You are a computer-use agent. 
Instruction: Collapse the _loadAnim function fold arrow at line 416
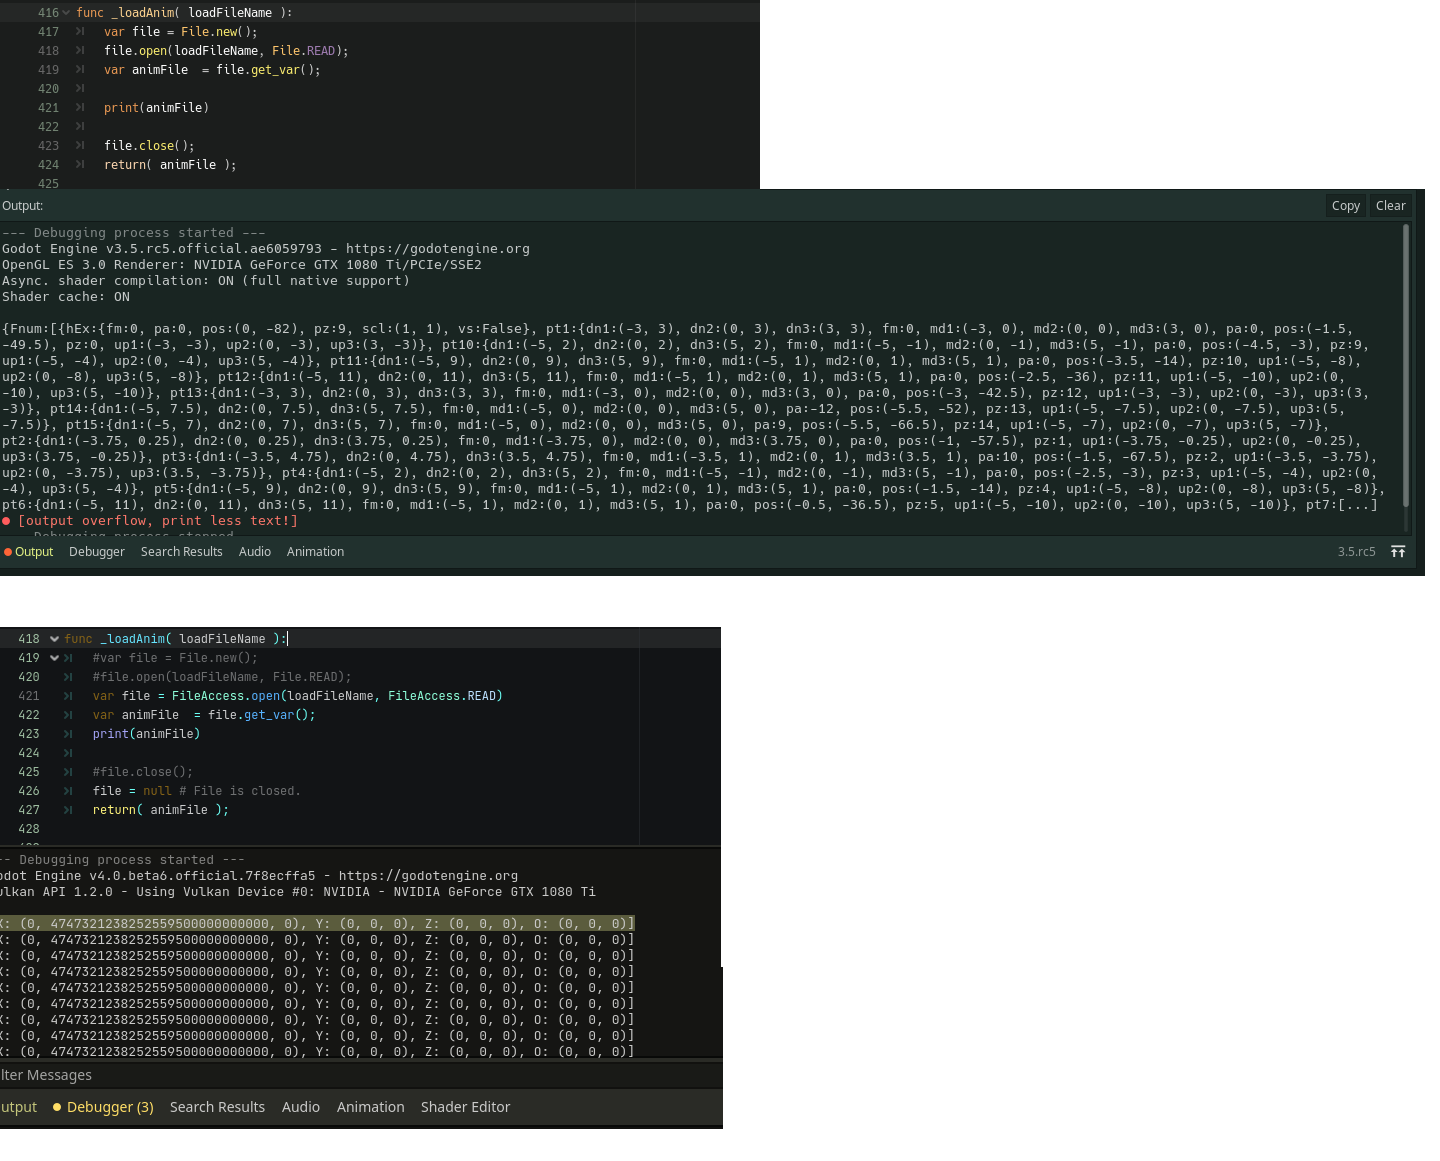click(66, 12)
